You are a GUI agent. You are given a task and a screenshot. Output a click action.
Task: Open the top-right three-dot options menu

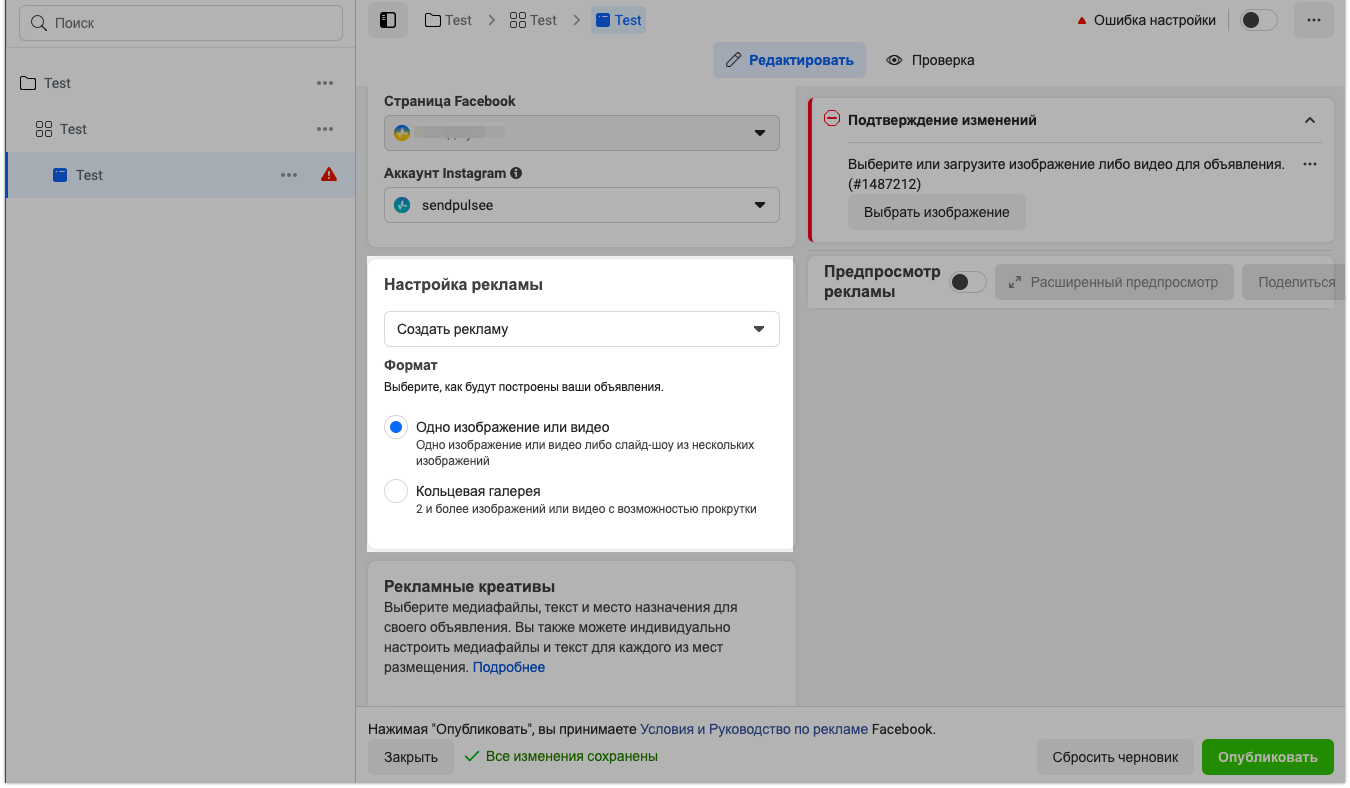coord(1314,20)
